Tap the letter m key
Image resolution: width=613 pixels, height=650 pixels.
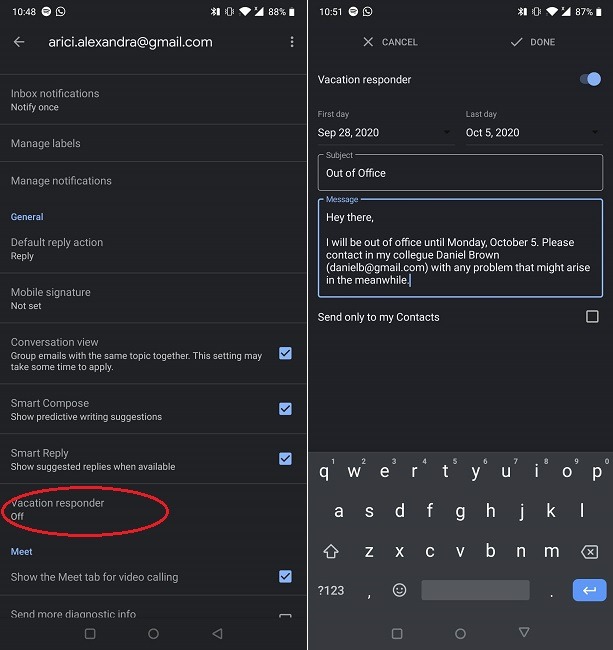click(x=551, y=551)
